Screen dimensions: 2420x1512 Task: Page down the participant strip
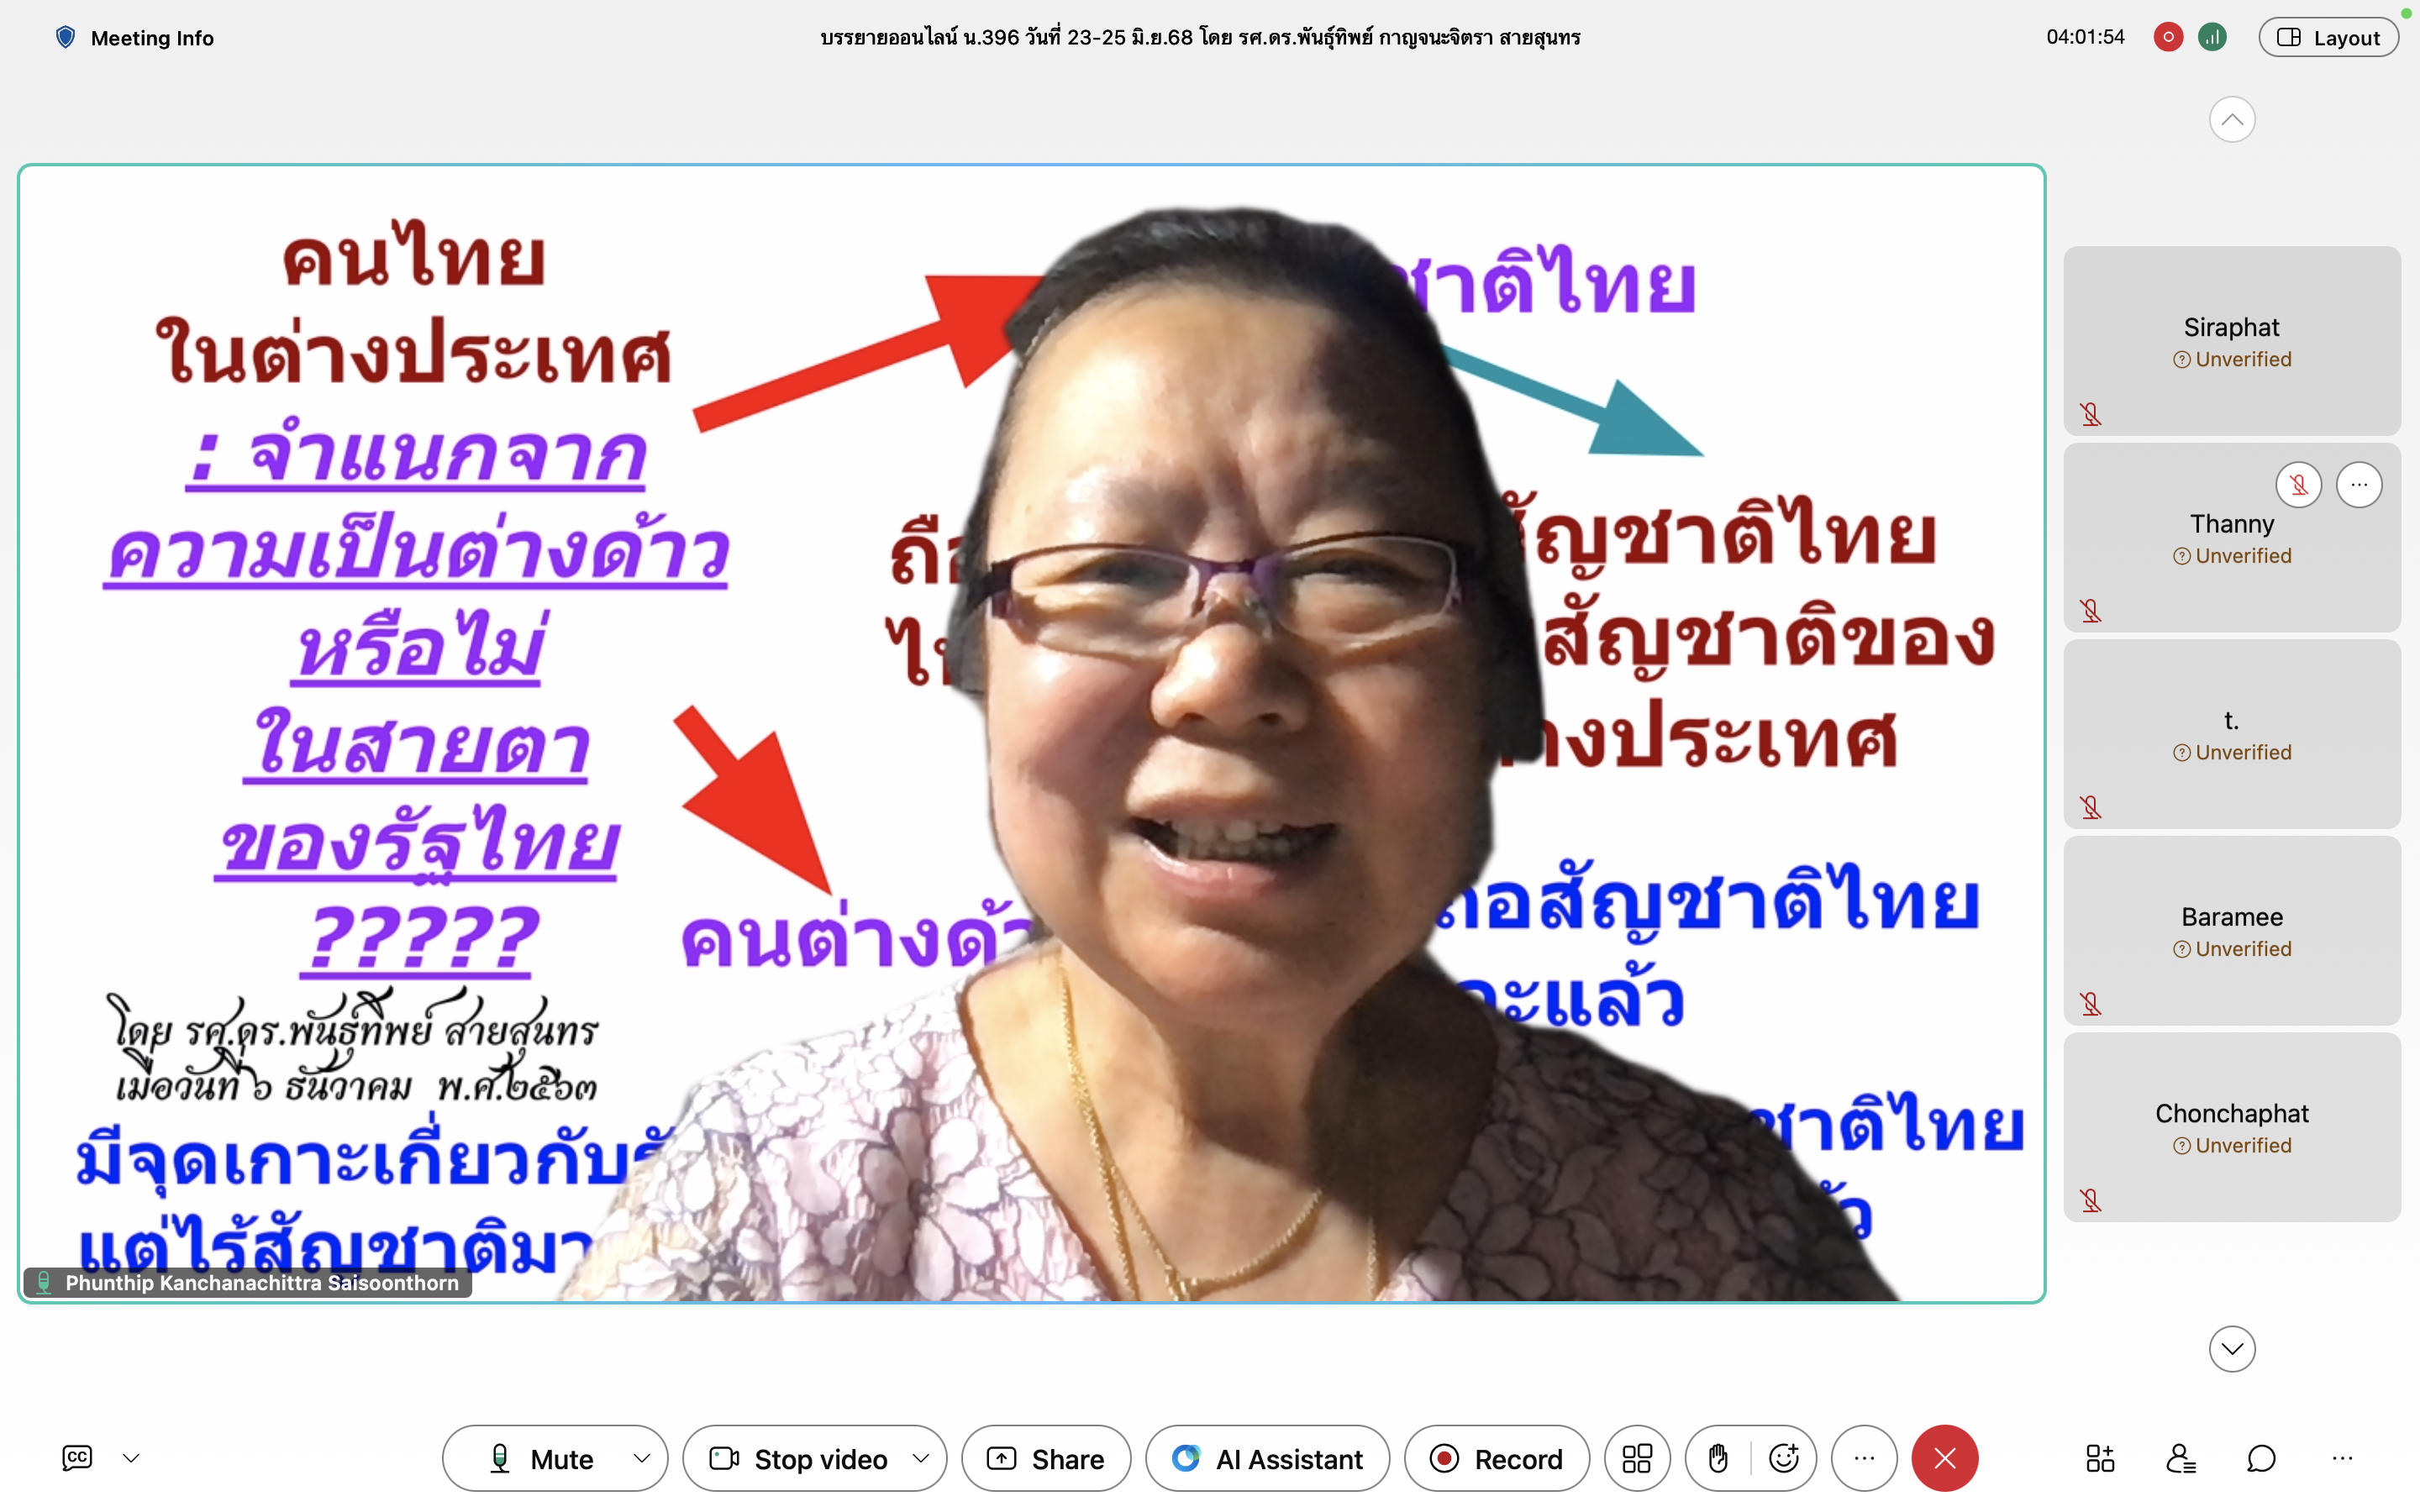pos(2232,1349)
